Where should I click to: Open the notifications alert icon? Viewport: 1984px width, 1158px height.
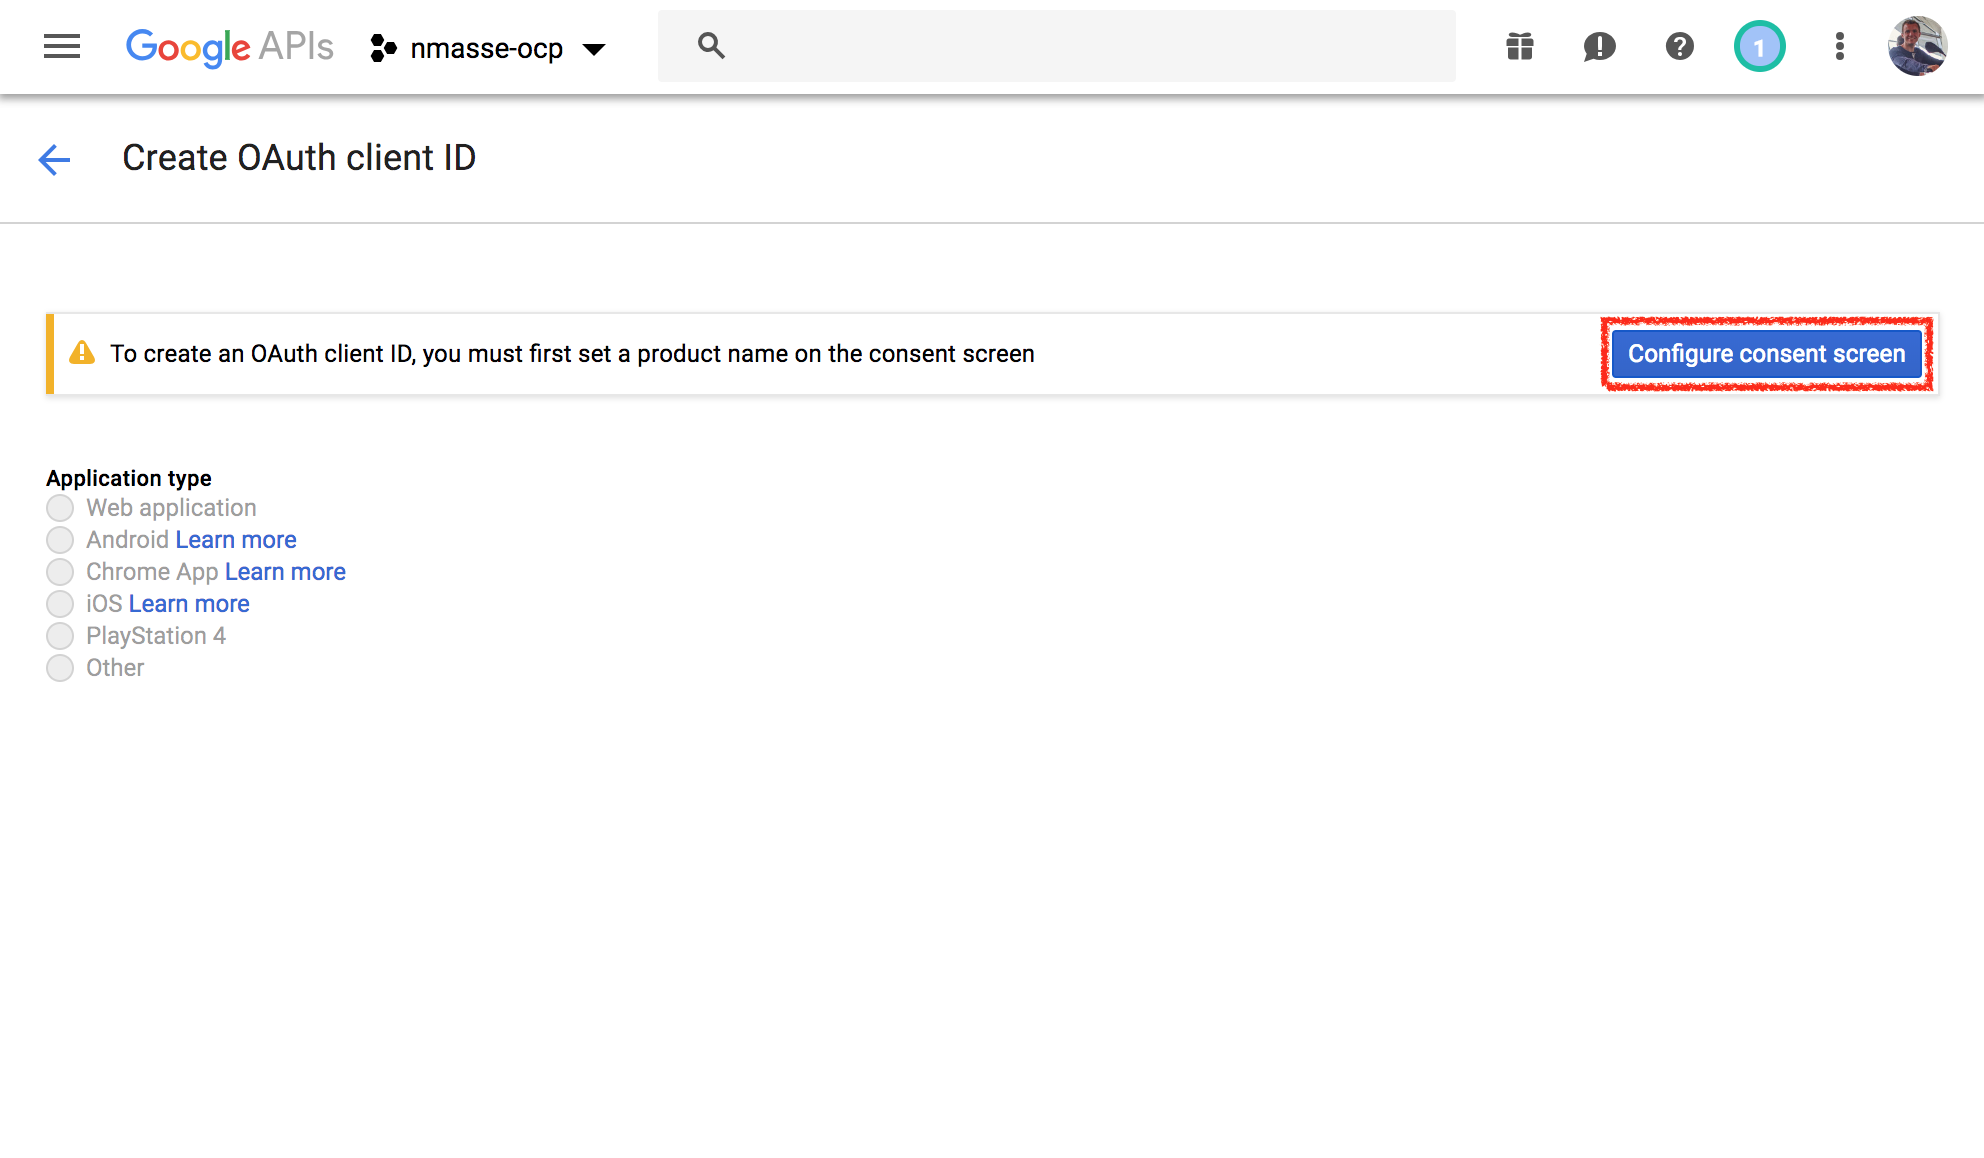point(1599,46)
